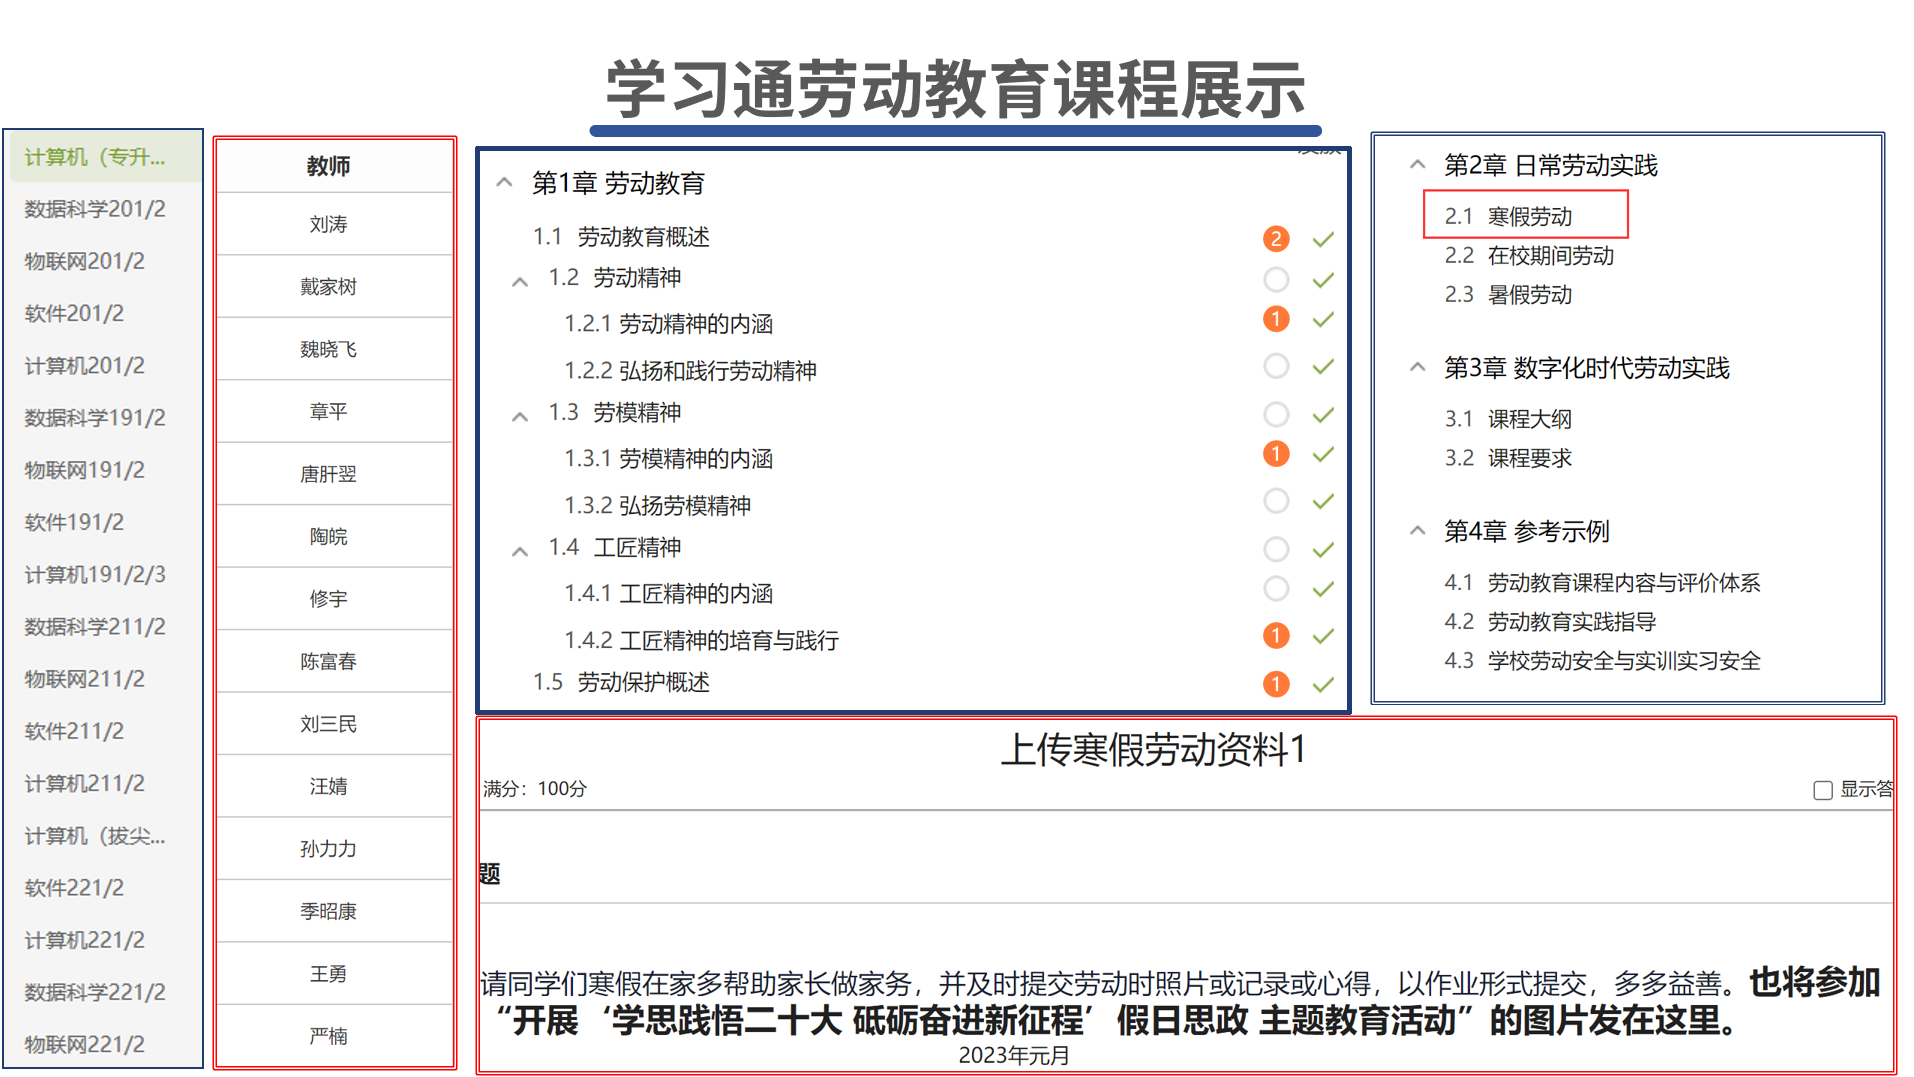Open the 2.1 寒假劳动 lesson

click(x=1527, y=216)
